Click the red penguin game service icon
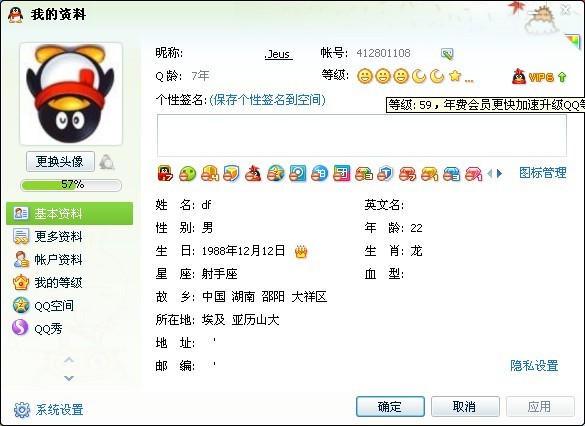585x426 pixels. click(x=253, y=174)
